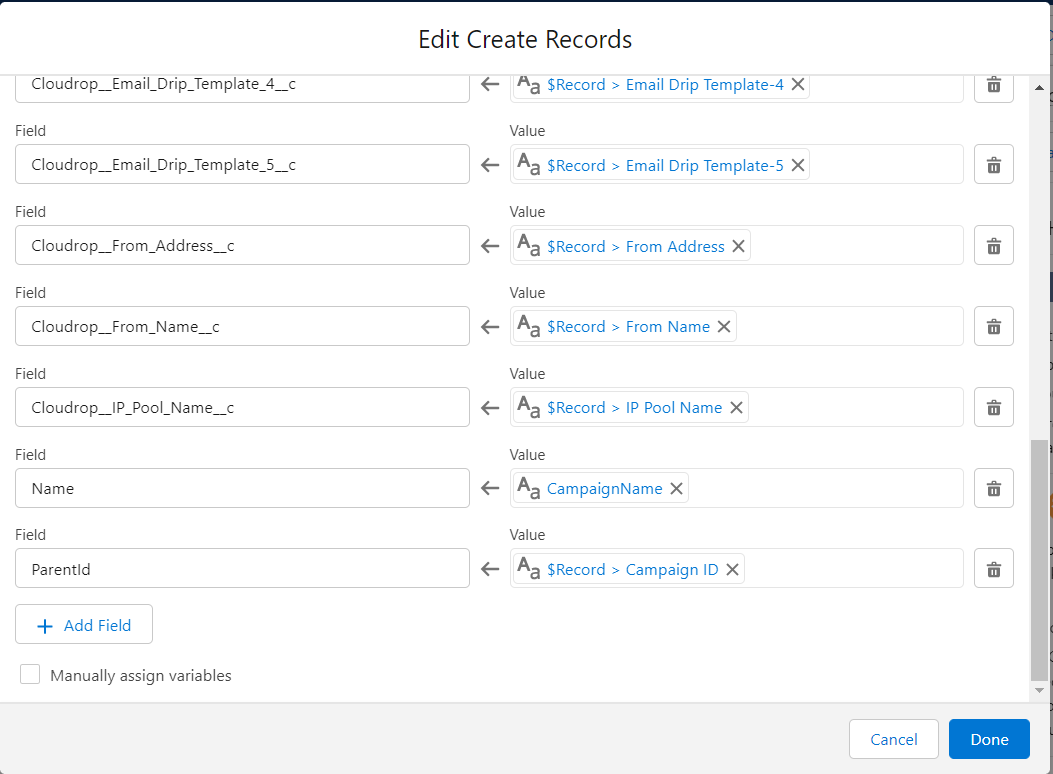The image size is (1053, 774).
Task: Click the text icon beside From Name
Action: click(529, 327)
